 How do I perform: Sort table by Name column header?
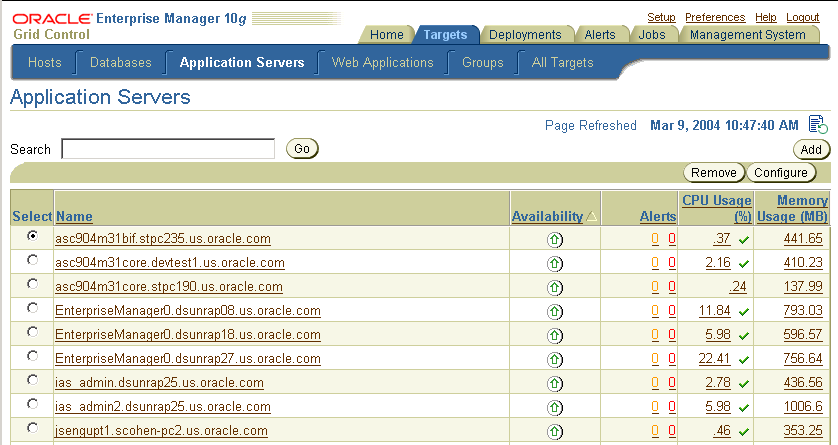(x=74, y=216)
